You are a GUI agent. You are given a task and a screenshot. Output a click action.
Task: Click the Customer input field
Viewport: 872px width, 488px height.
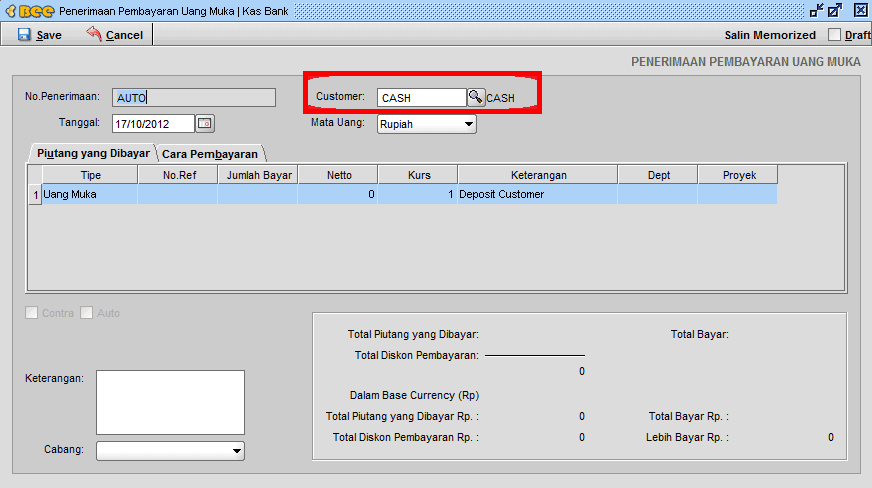[421, 98]
